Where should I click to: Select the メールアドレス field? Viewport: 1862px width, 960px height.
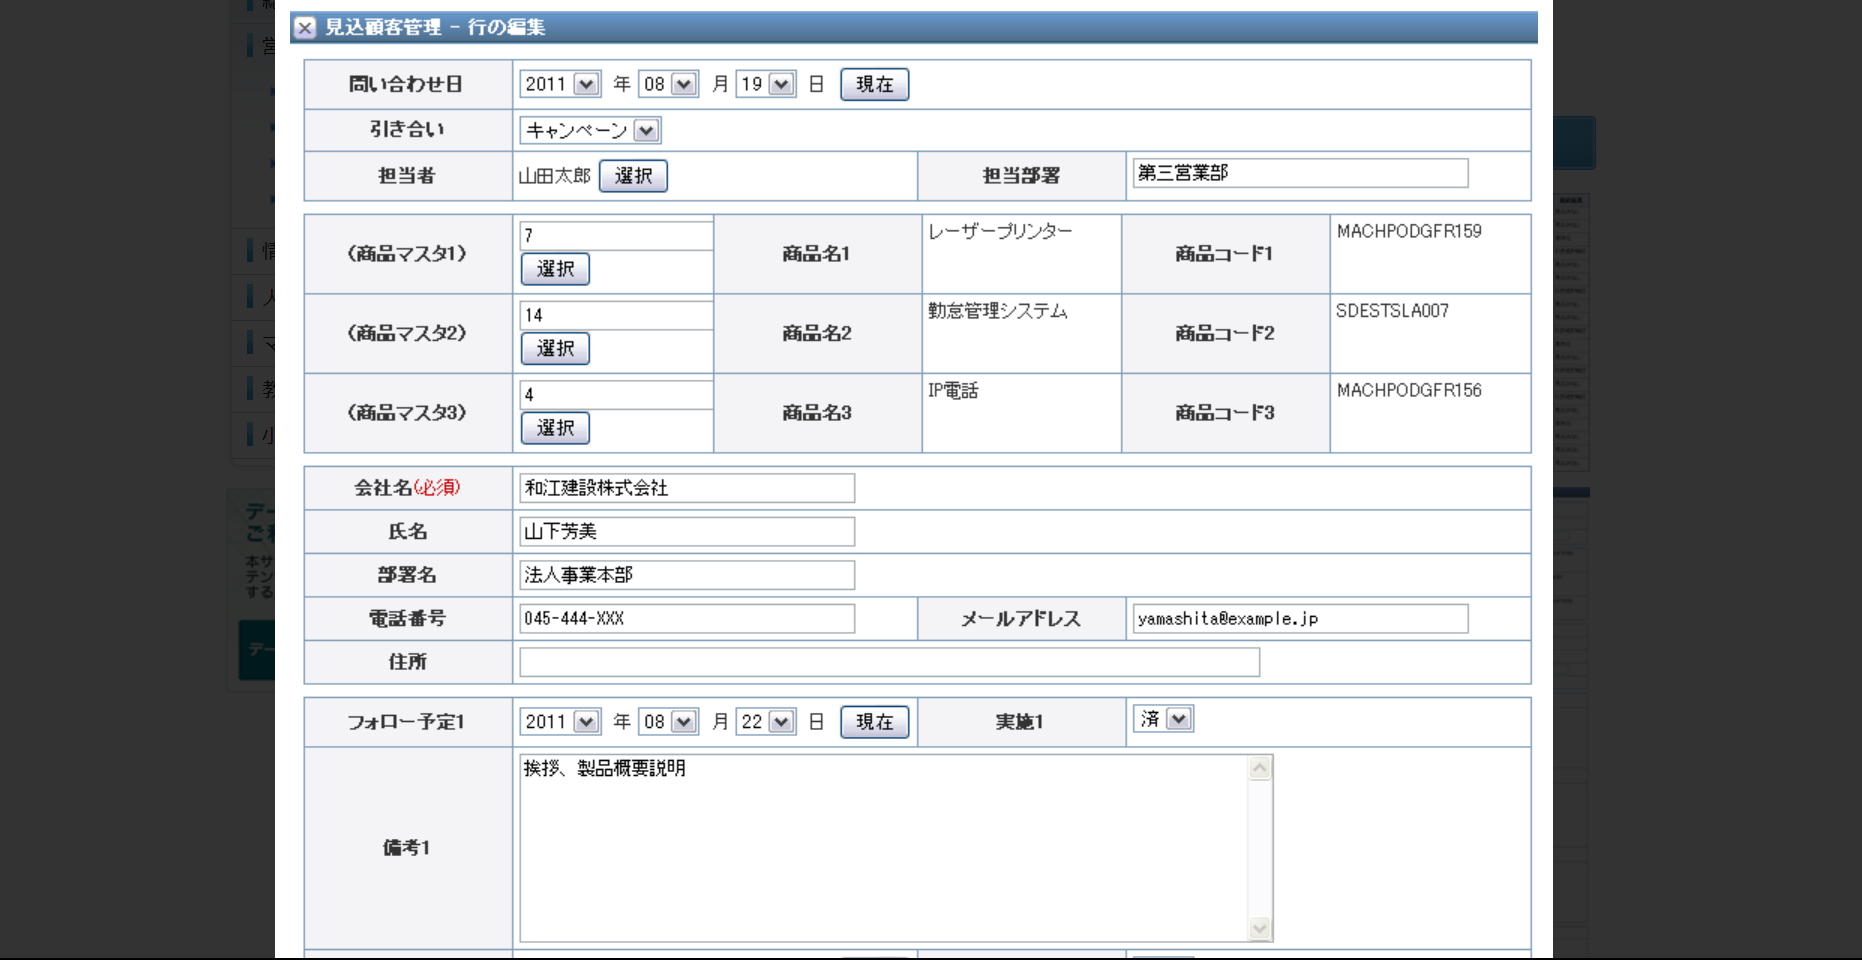pos(1298,618)
